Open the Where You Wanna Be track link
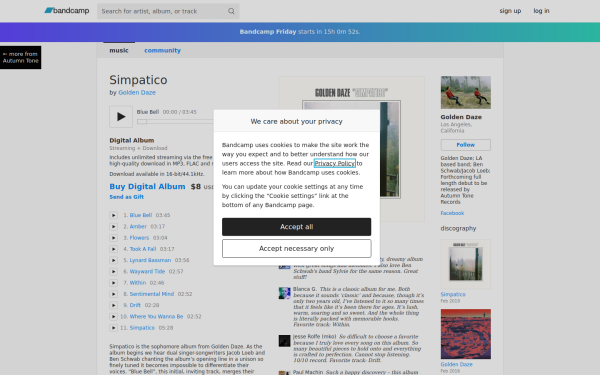600x375 pixels. (157, 316)
